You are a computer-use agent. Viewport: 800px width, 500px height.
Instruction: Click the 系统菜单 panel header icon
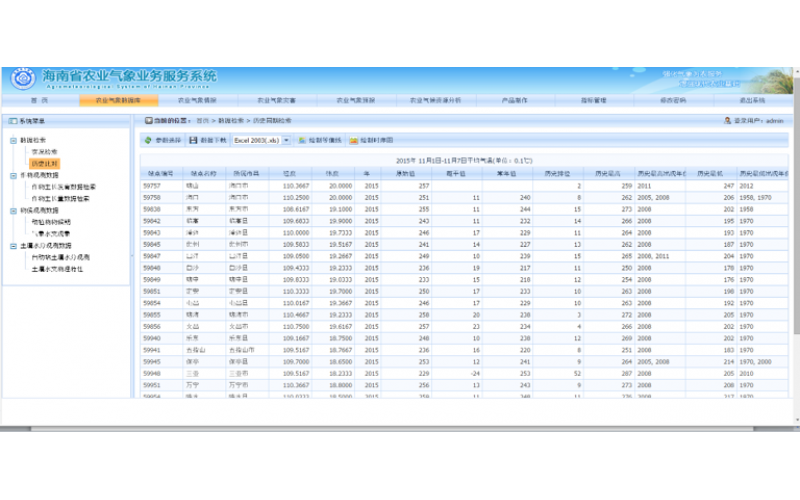[x=13, y=121]
